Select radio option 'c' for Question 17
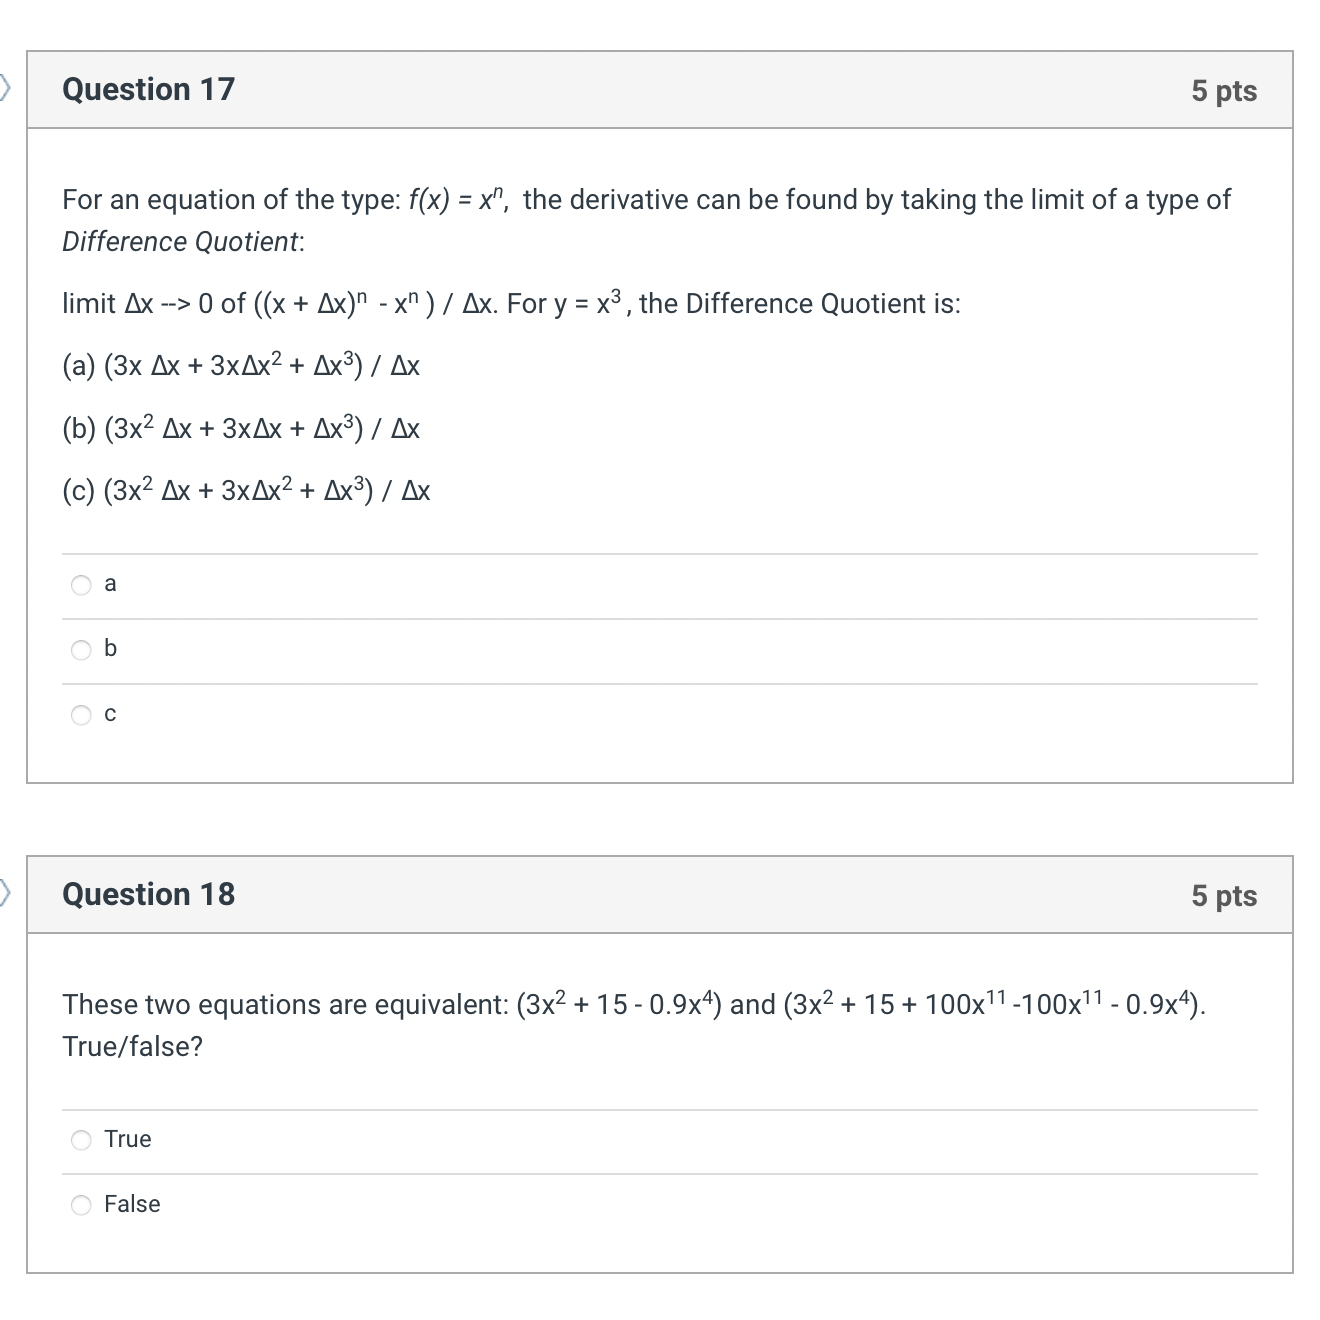Screen dimensions: 1320x1320 81,713
